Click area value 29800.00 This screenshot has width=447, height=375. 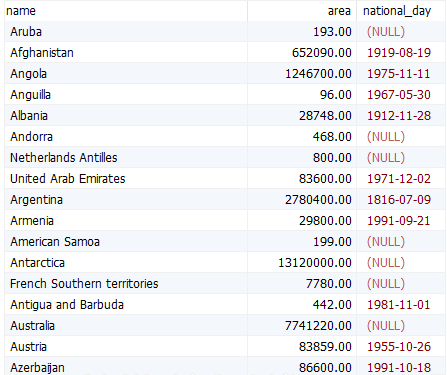coord(325,221)
